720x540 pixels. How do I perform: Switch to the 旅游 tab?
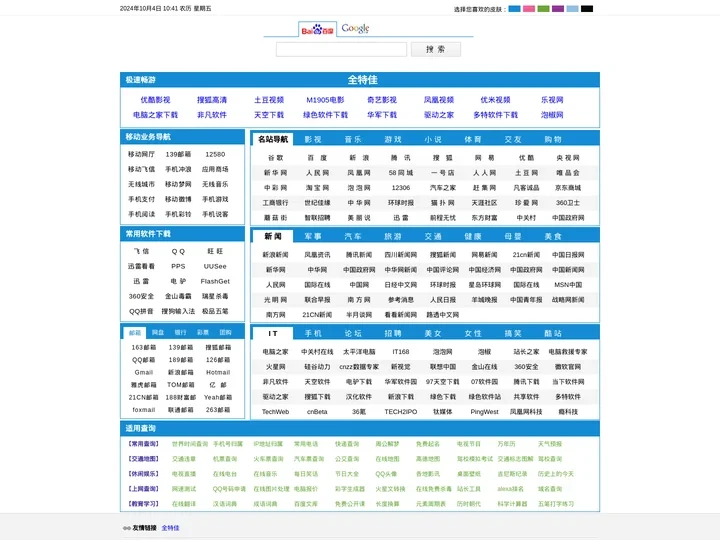(x=393, y=236)
